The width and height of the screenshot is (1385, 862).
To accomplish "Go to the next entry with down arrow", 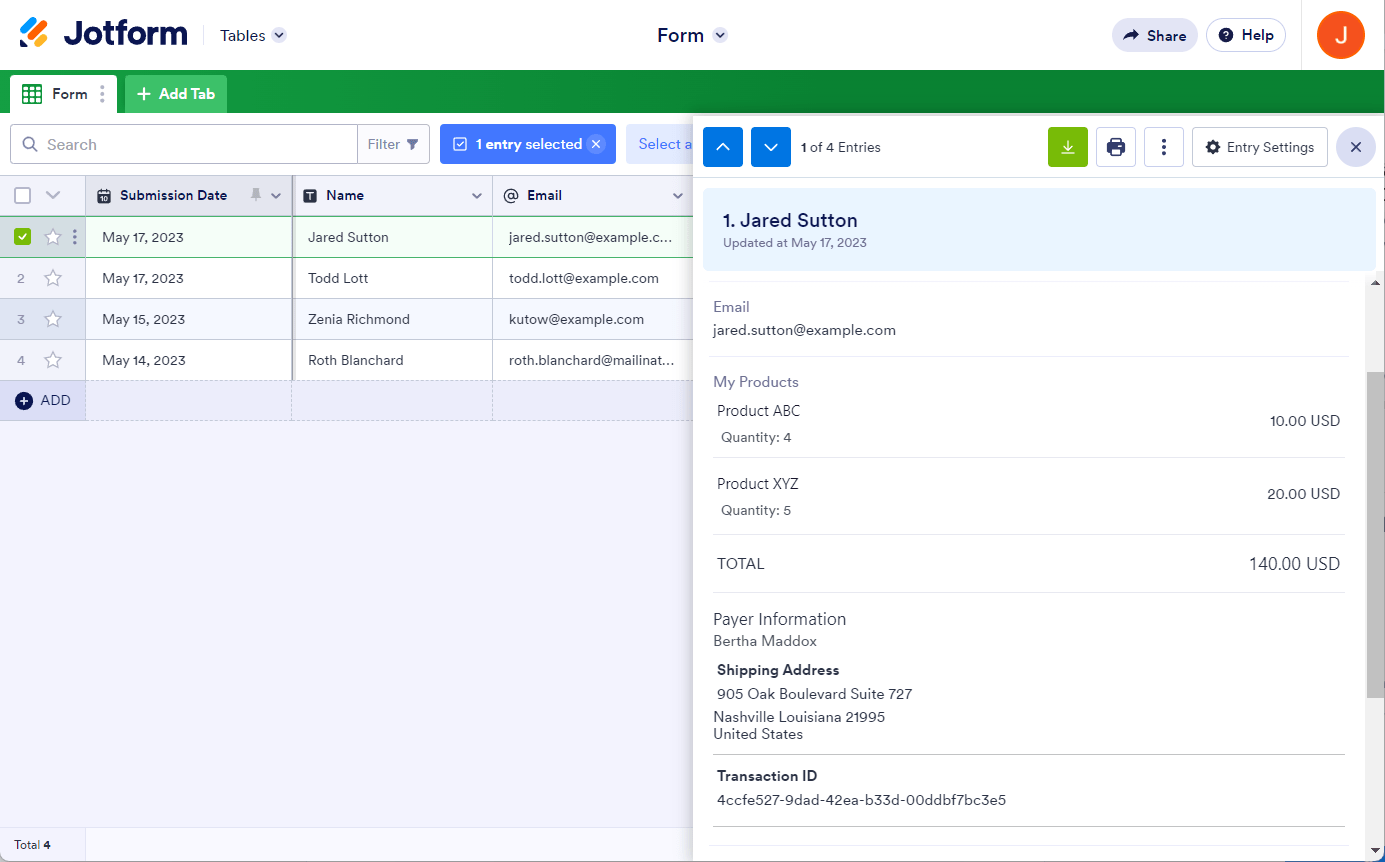I will coord(771,147).
